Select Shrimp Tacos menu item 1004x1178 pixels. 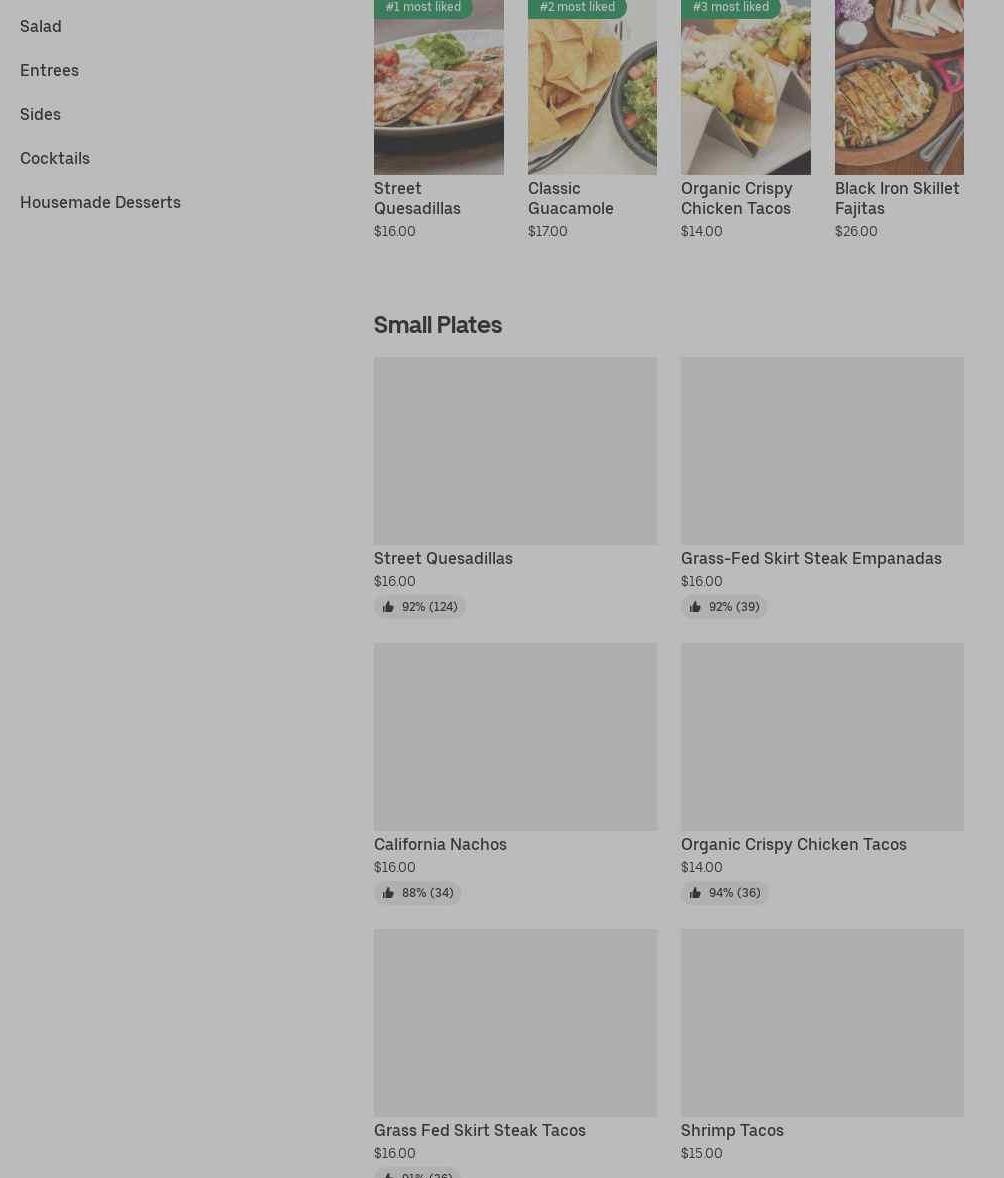pos(732,1130)
